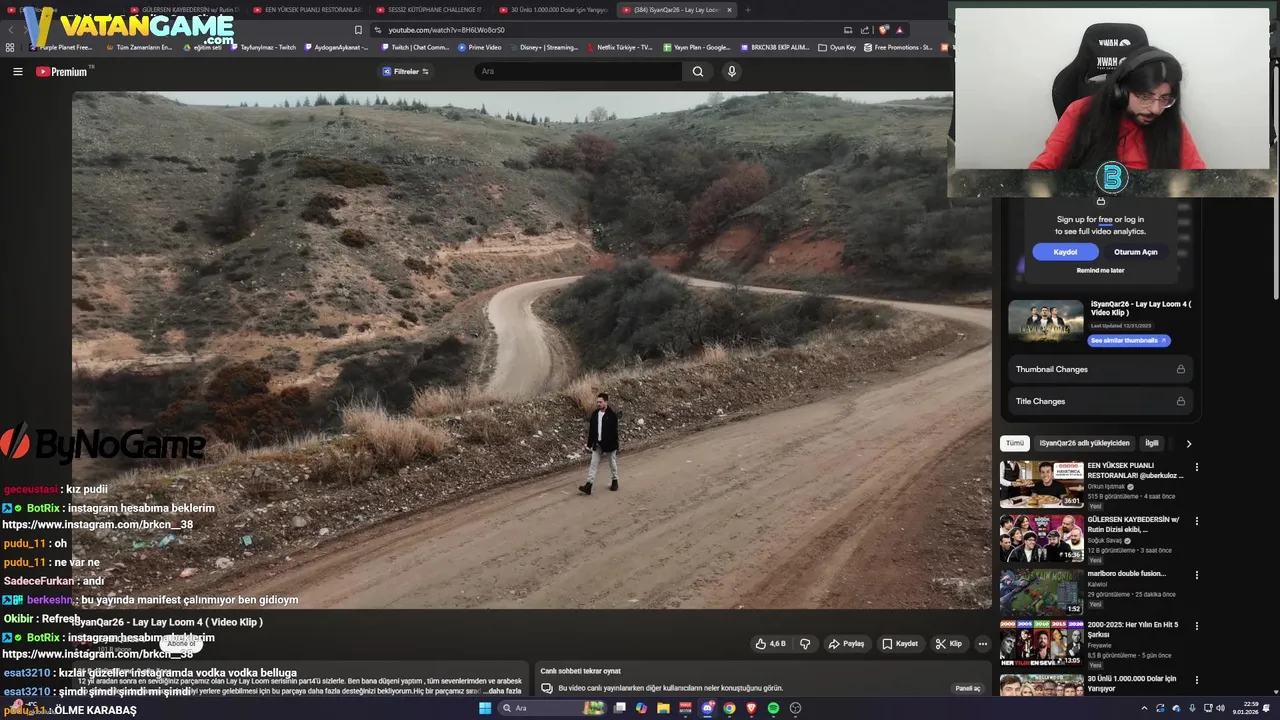1280x720 pixels.
Task: Expand description with ...daha fazla
Action: (501, 691)
